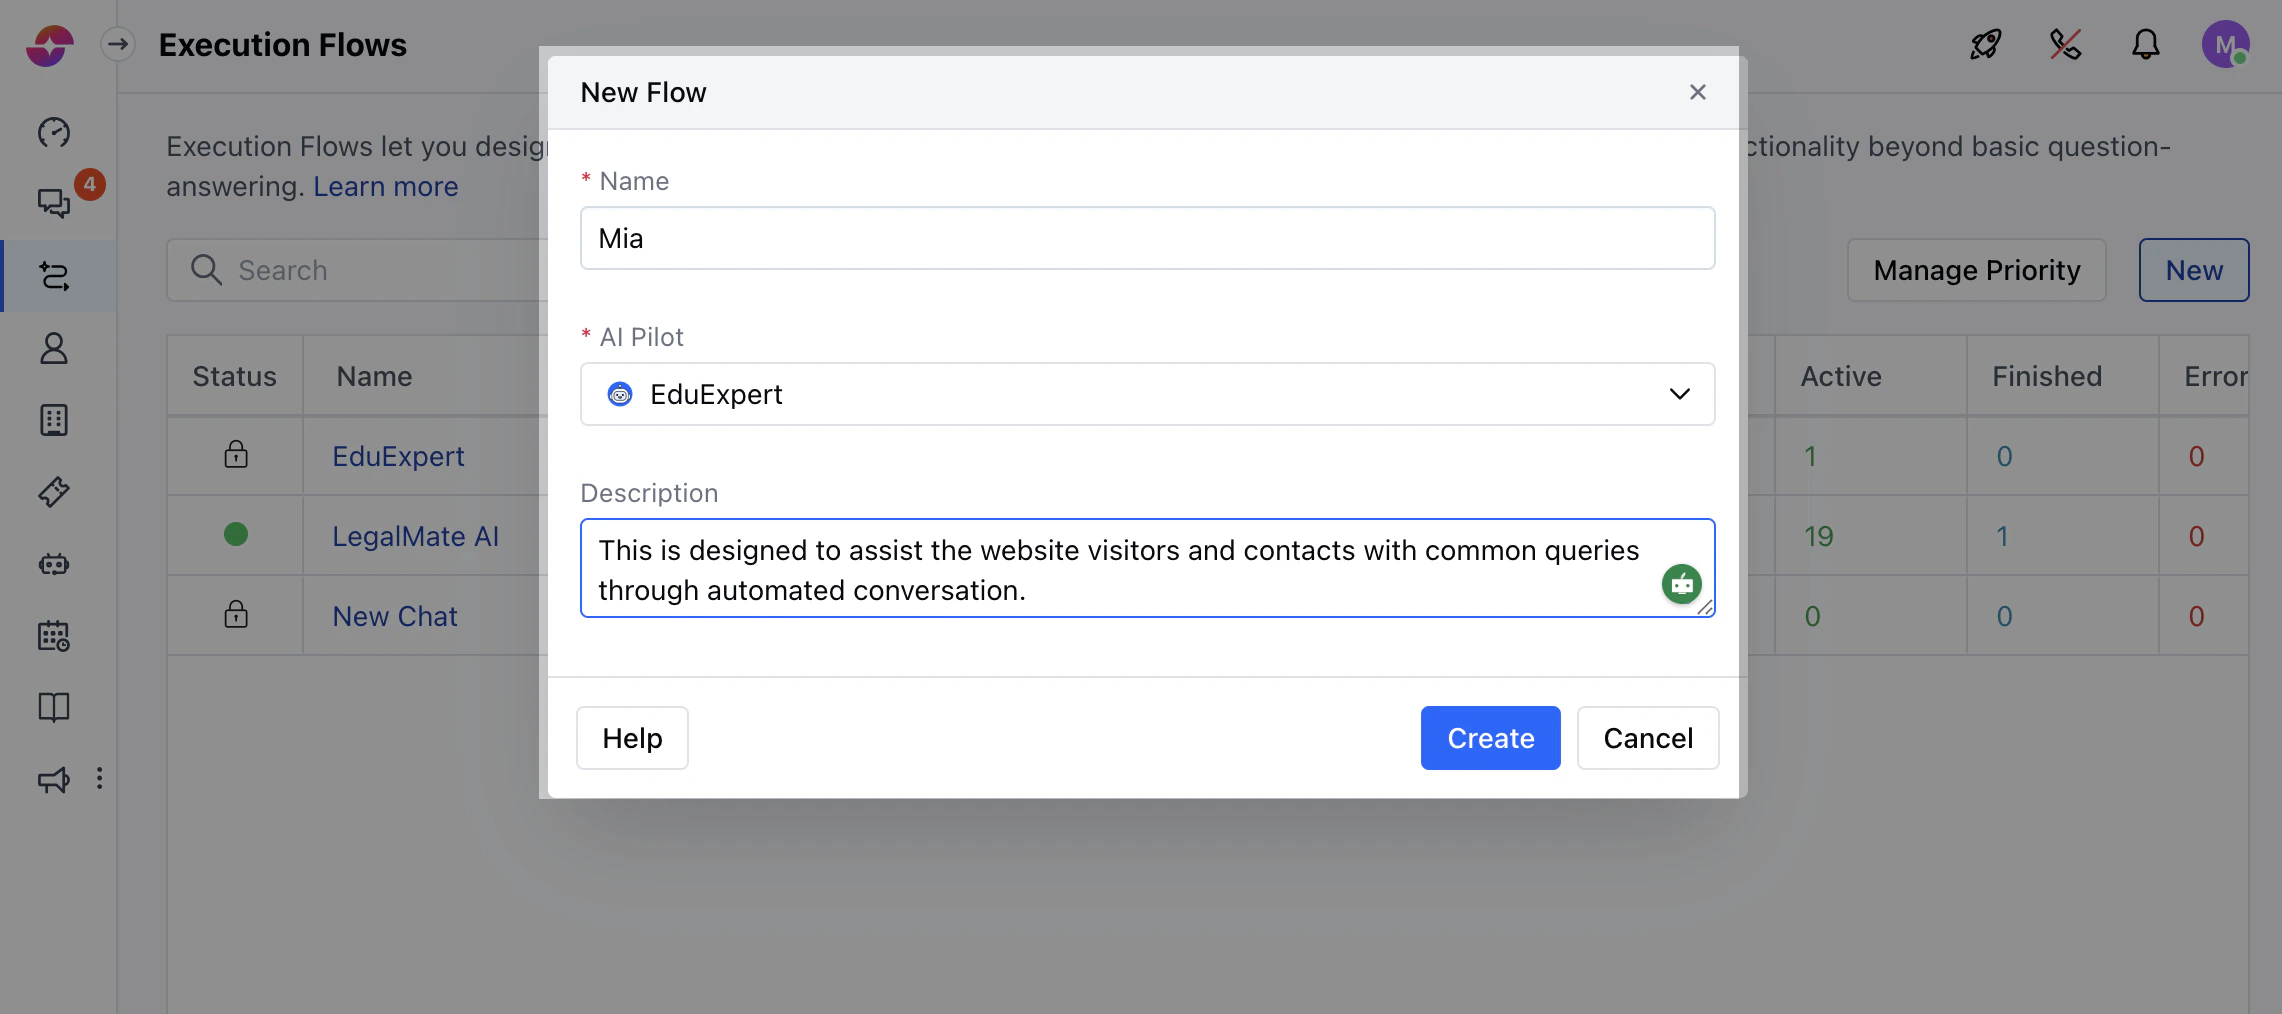
Task: Open the dashboard gauge icon in sidebar
Action: tap(54, 132)
